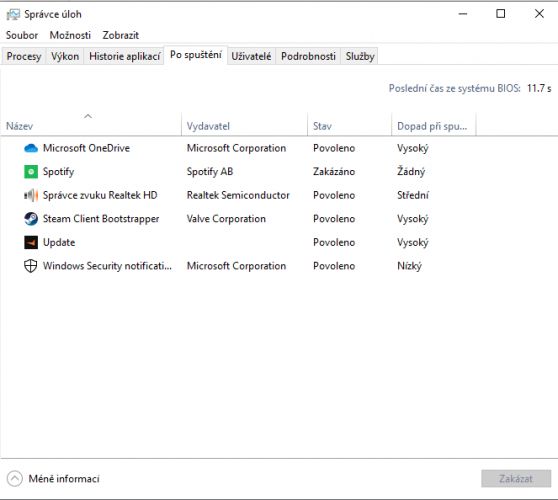
Task: Click Vysoký impact in OneDrive row
Action: pyautogui.click(x=413, y=148)
